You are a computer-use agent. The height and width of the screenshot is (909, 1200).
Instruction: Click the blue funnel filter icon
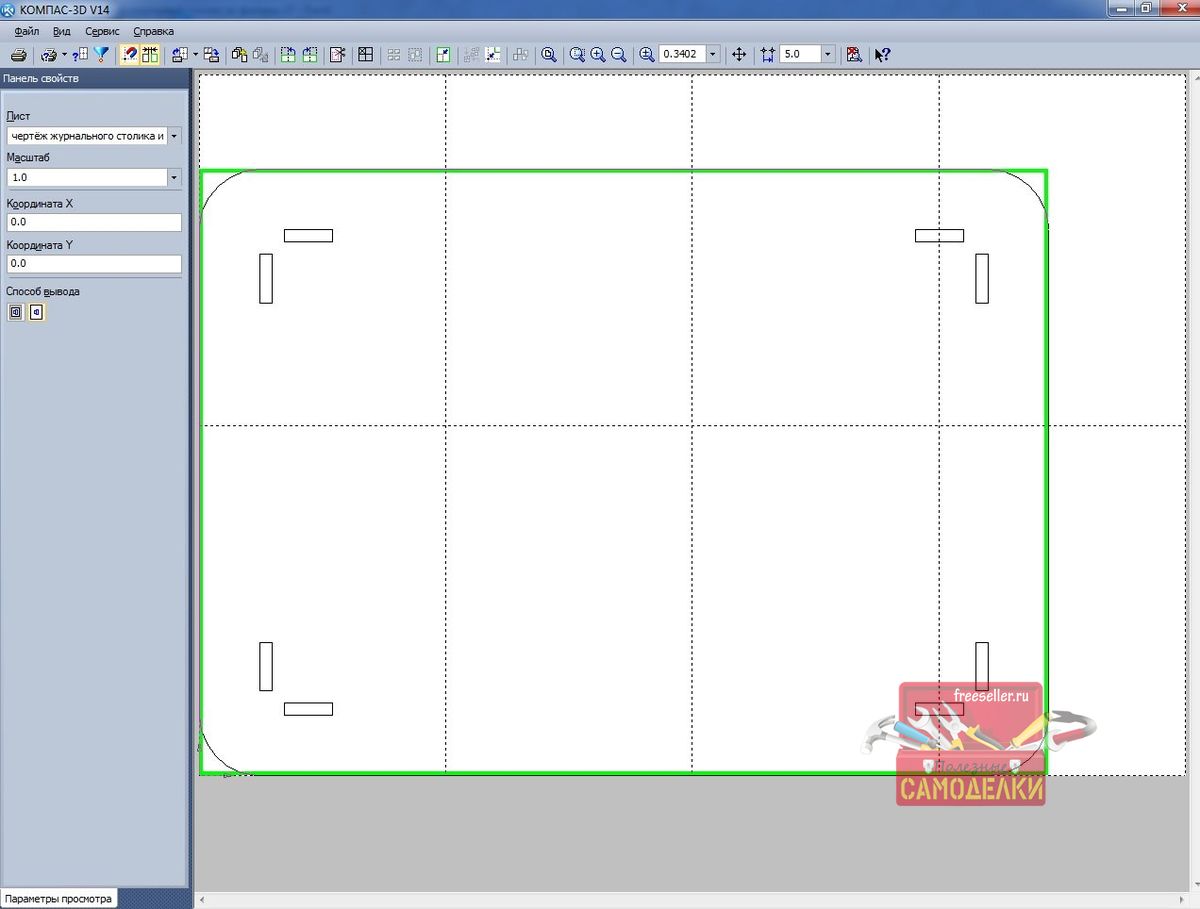pos(101,55)
